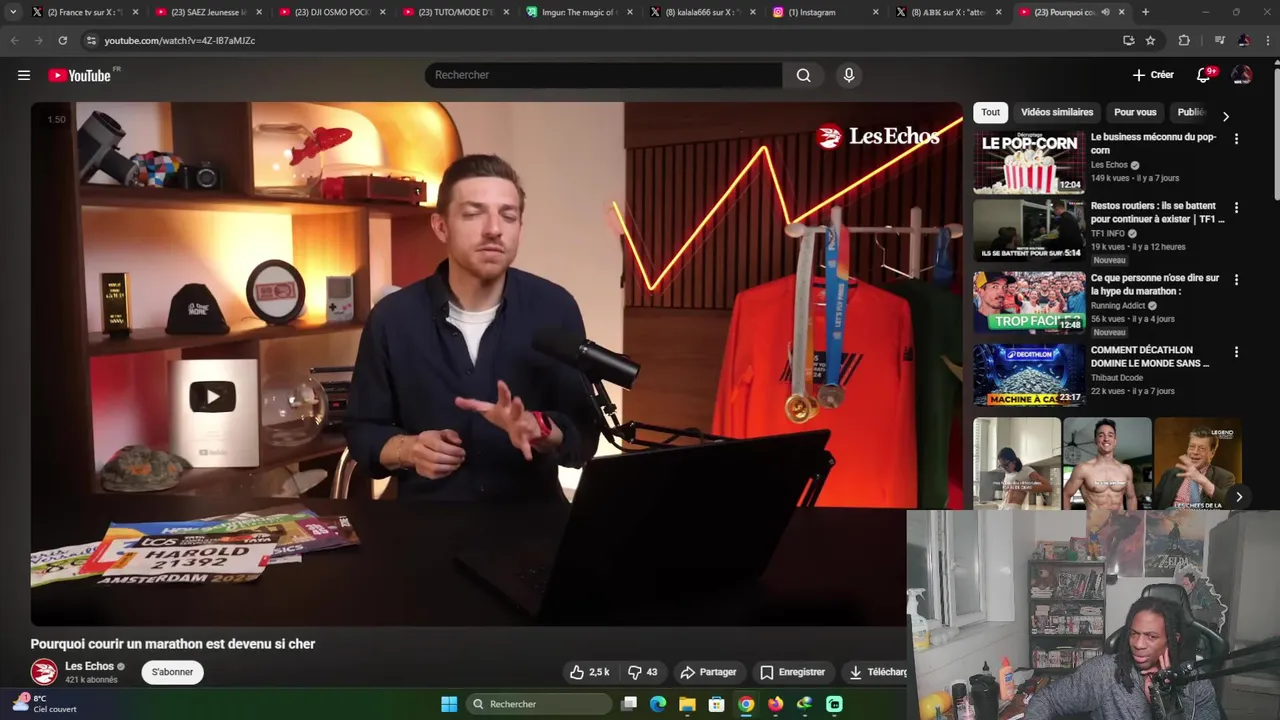The image size is (1280, 720).
Task: Open Chrome three-dot menu
Action: pyautogui.click(x=1266, y=40)
